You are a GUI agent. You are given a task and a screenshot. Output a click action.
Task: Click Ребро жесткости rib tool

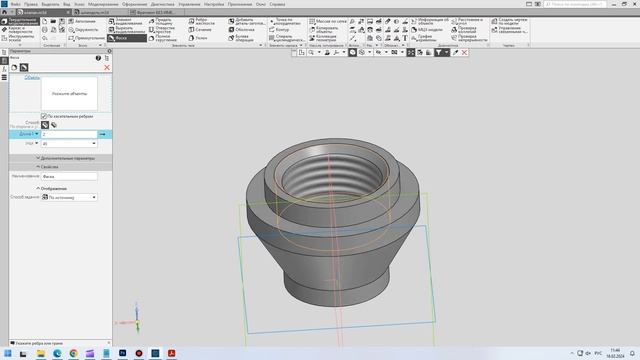pos(202,21)
